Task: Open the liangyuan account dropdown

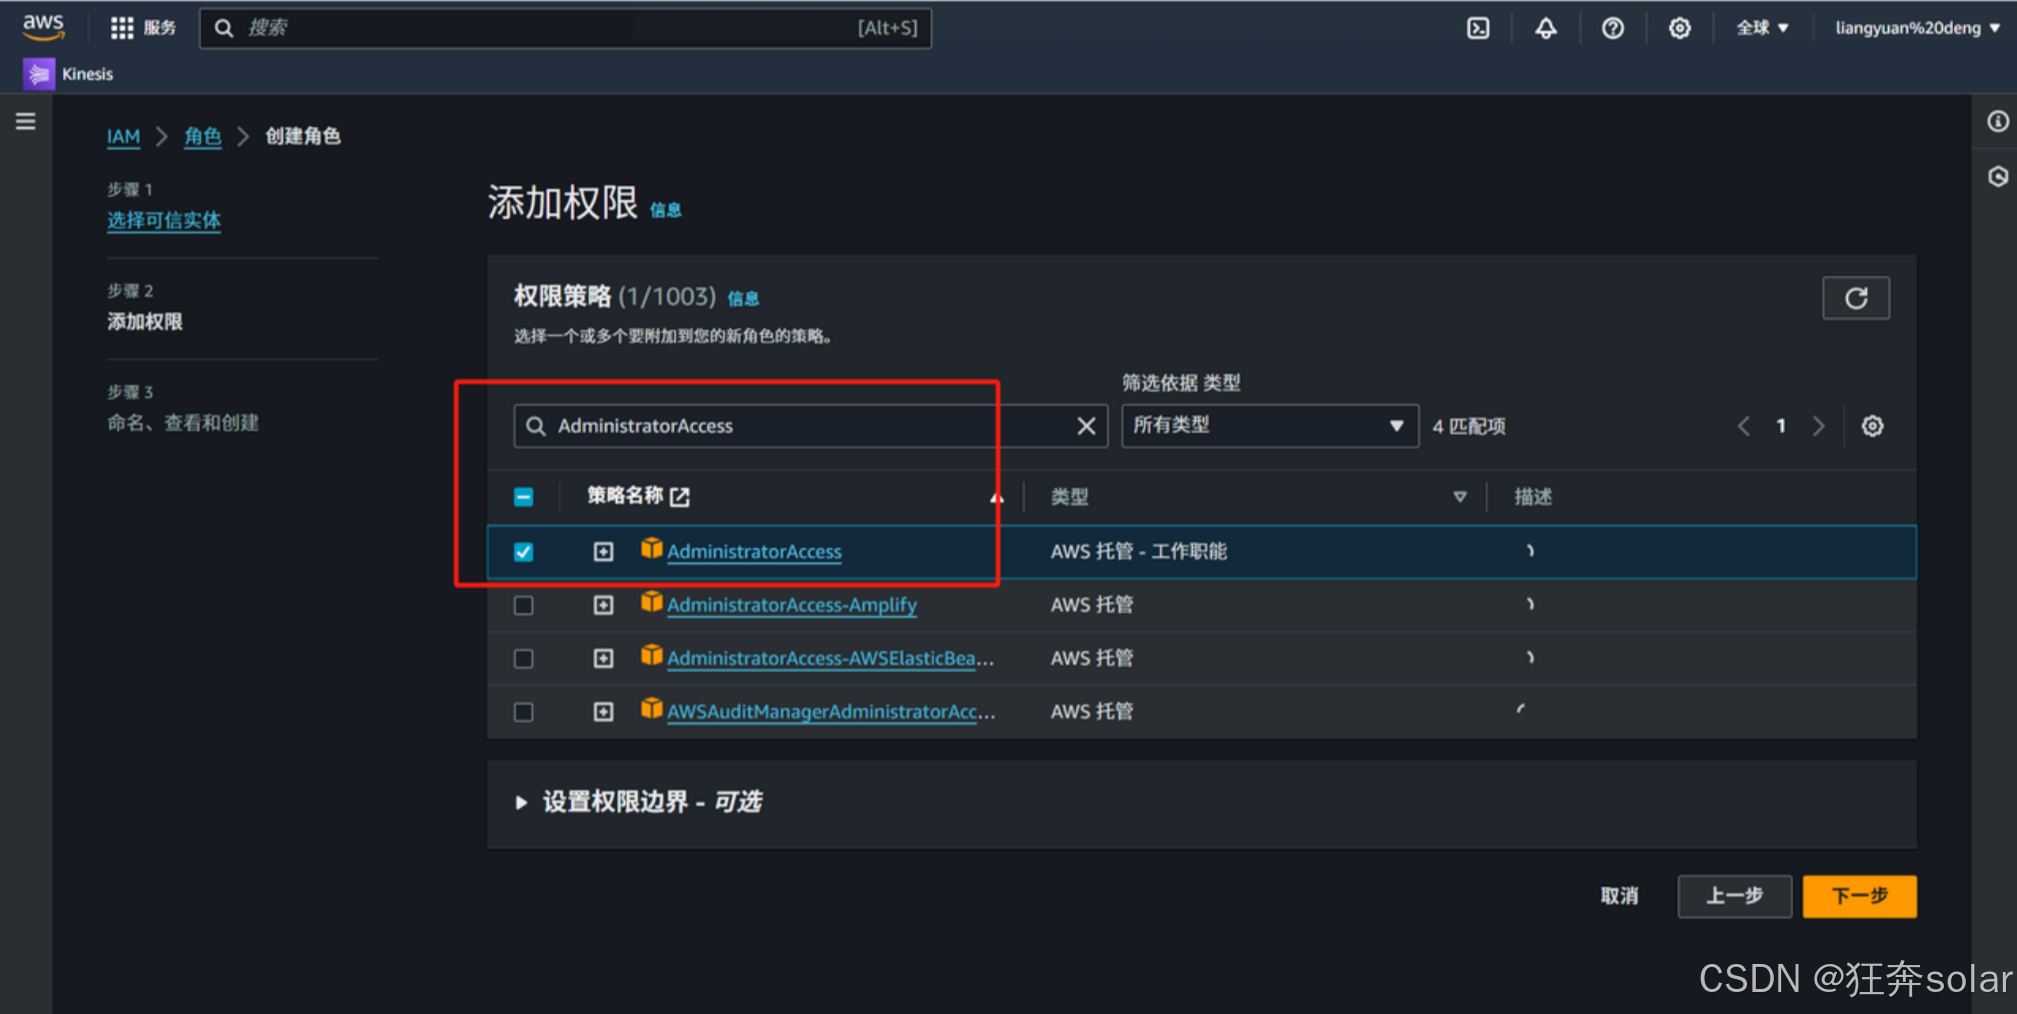Action: coord(1918,28)
